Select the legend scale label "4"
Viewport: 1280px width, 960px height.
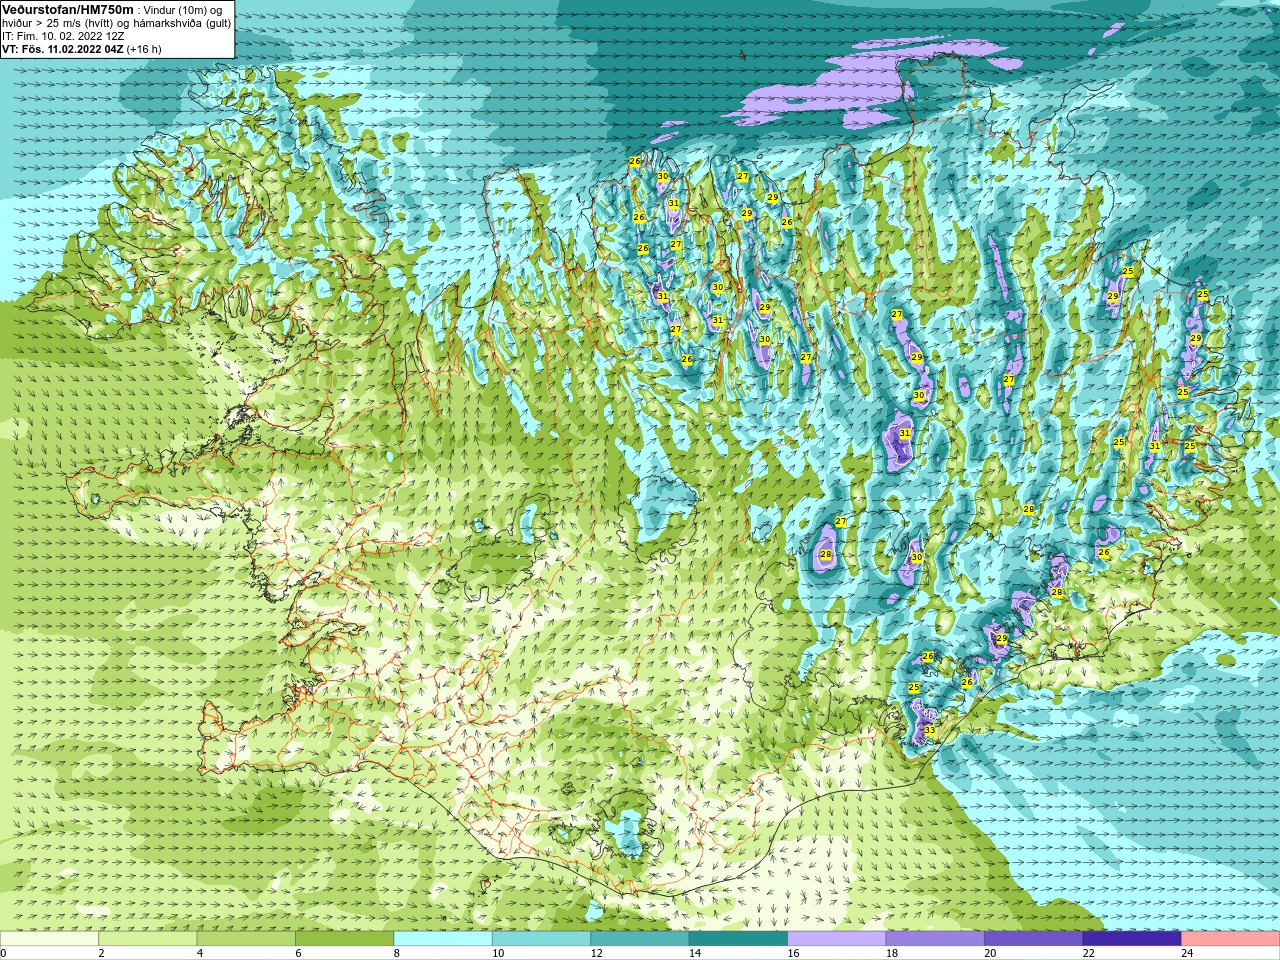click(x=200, y=953)
